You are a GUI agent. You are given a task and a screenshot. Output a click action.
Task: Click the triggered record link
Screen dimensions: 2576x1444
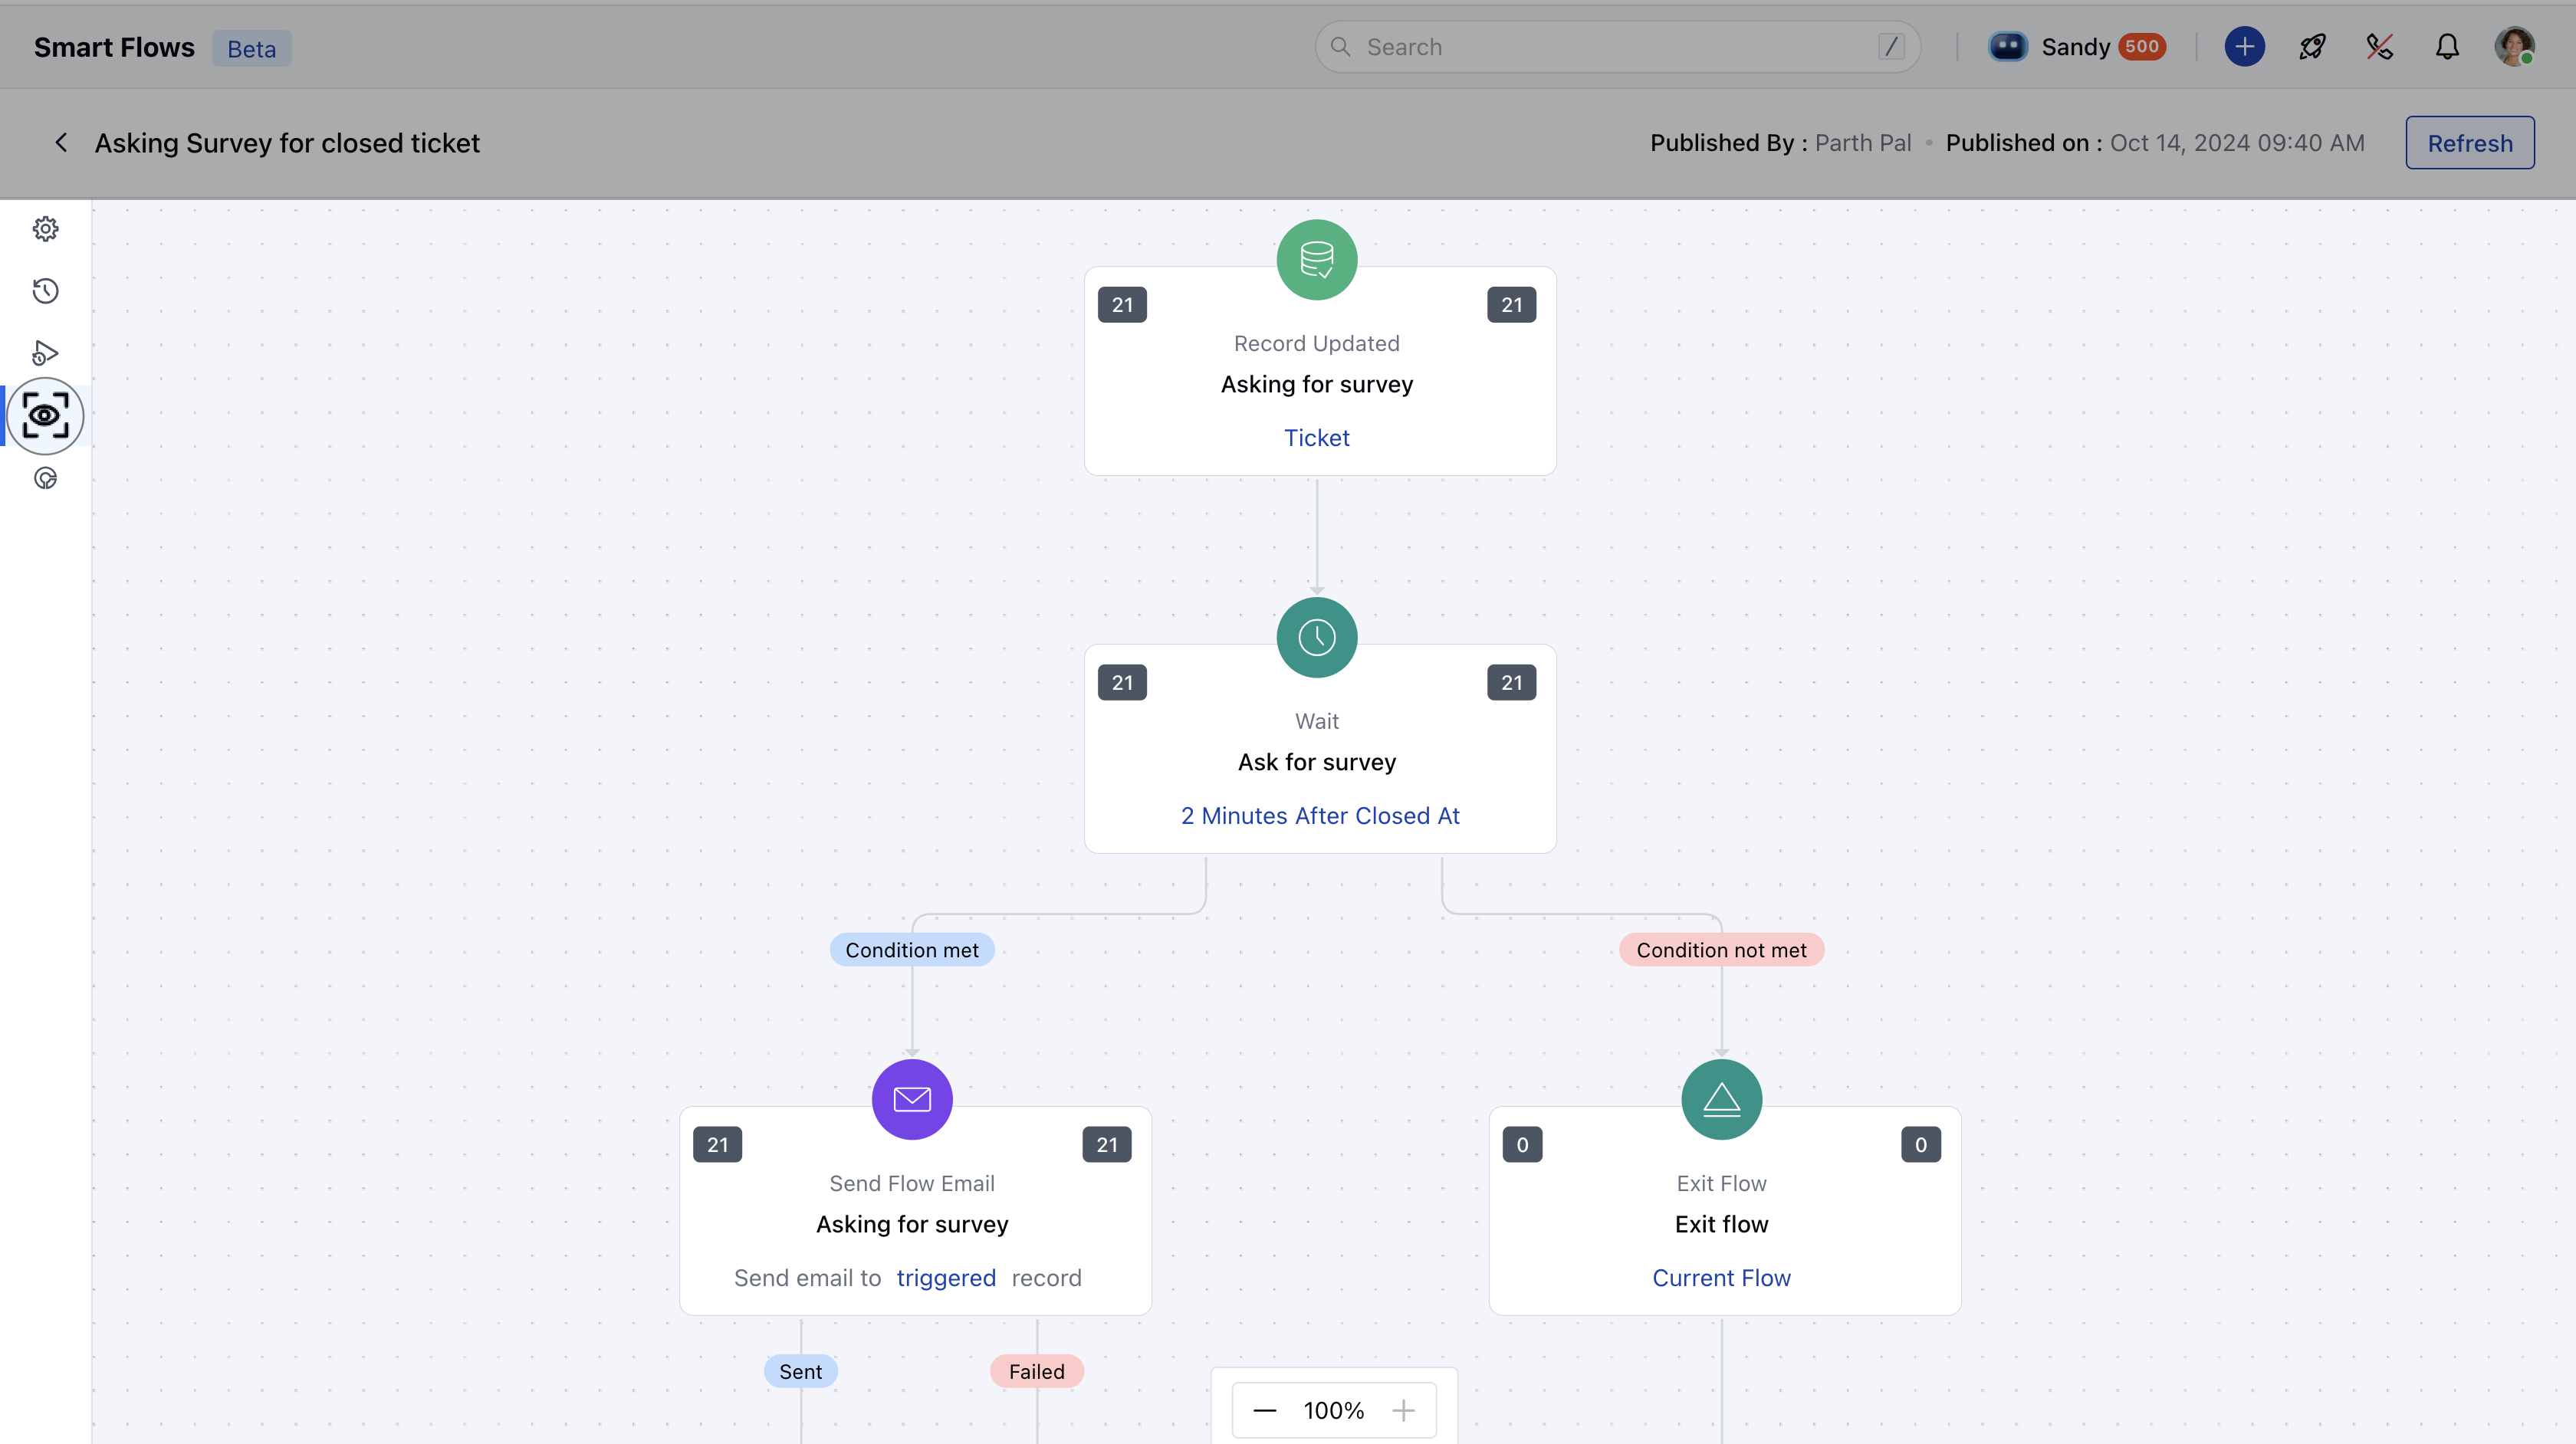coord(945,1278)
